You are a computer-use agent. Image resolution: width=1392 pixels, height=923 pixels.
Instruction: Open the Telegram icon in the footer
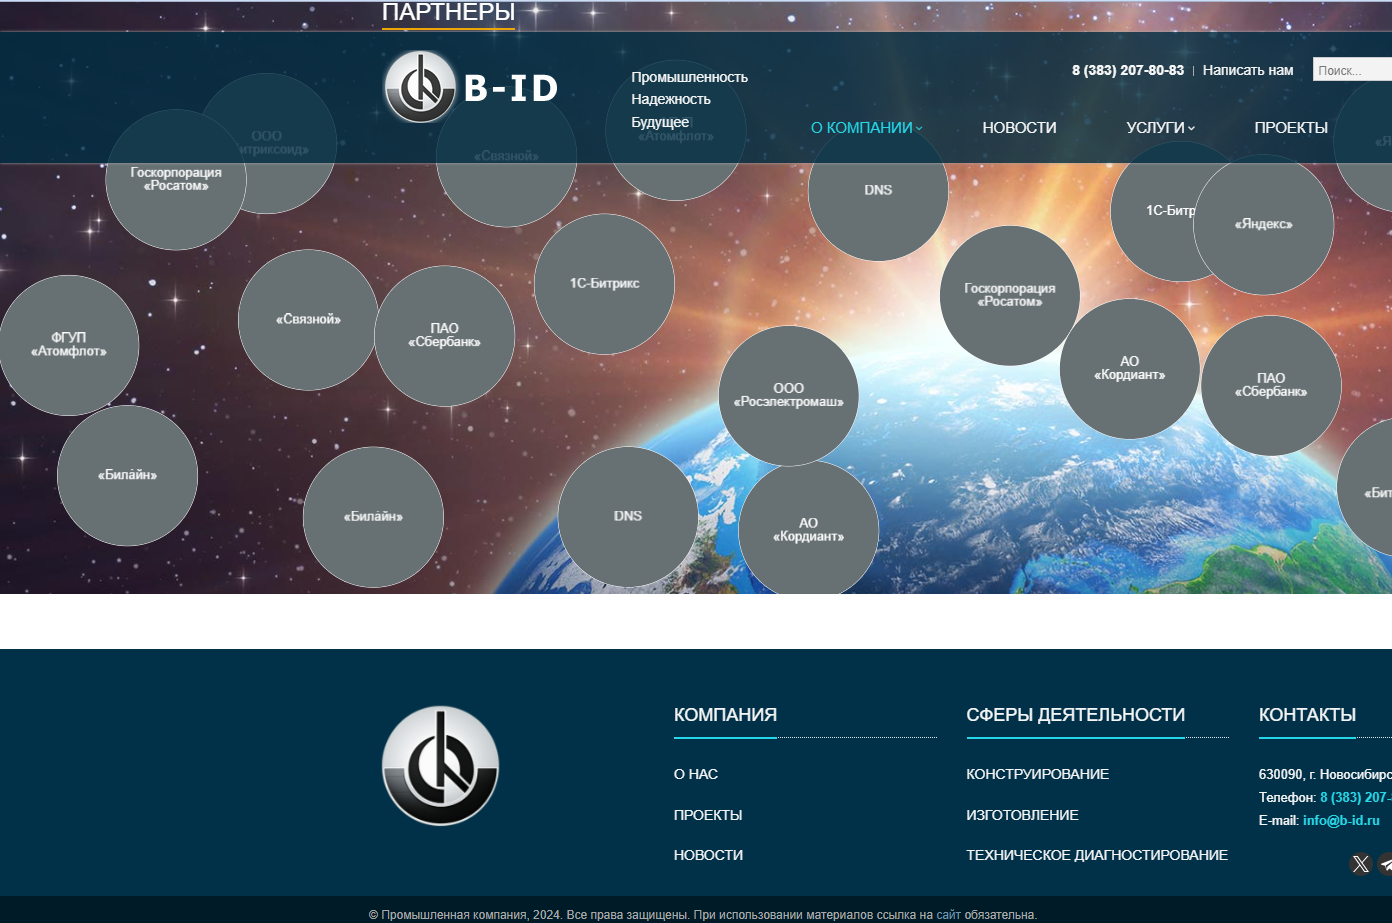coord(1385,864)
